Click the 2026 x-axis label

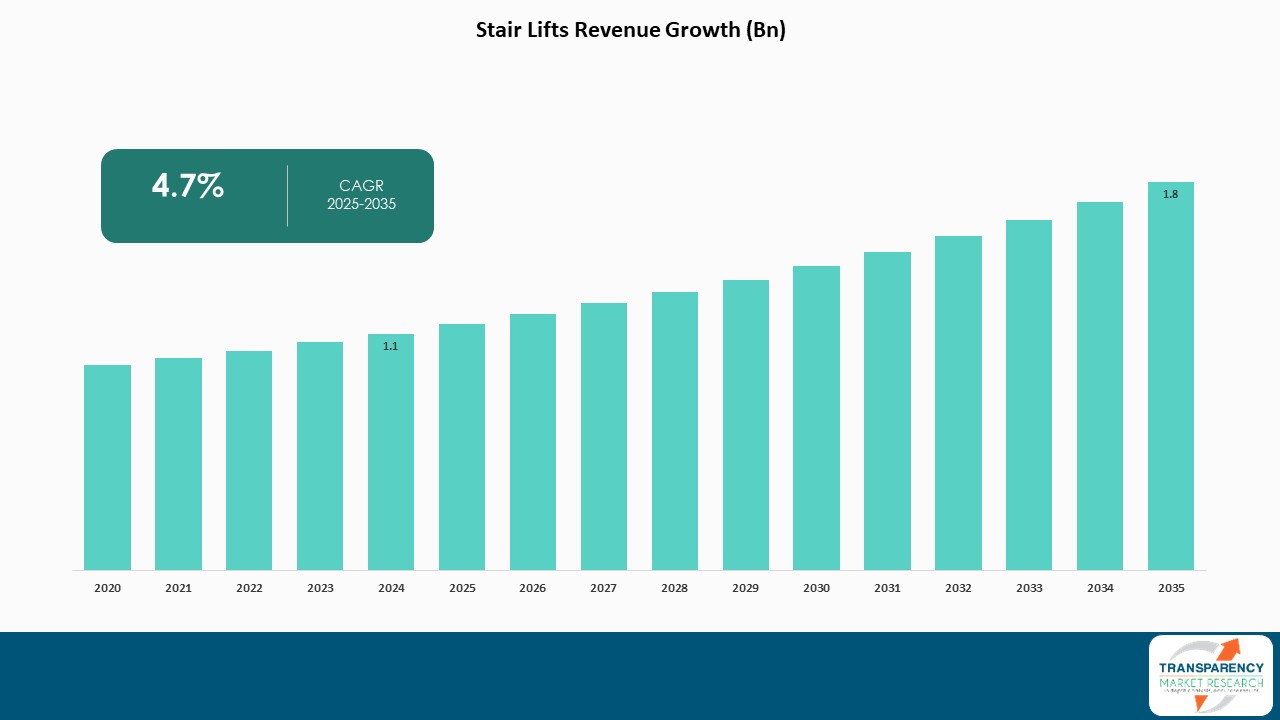pos(533,588)
